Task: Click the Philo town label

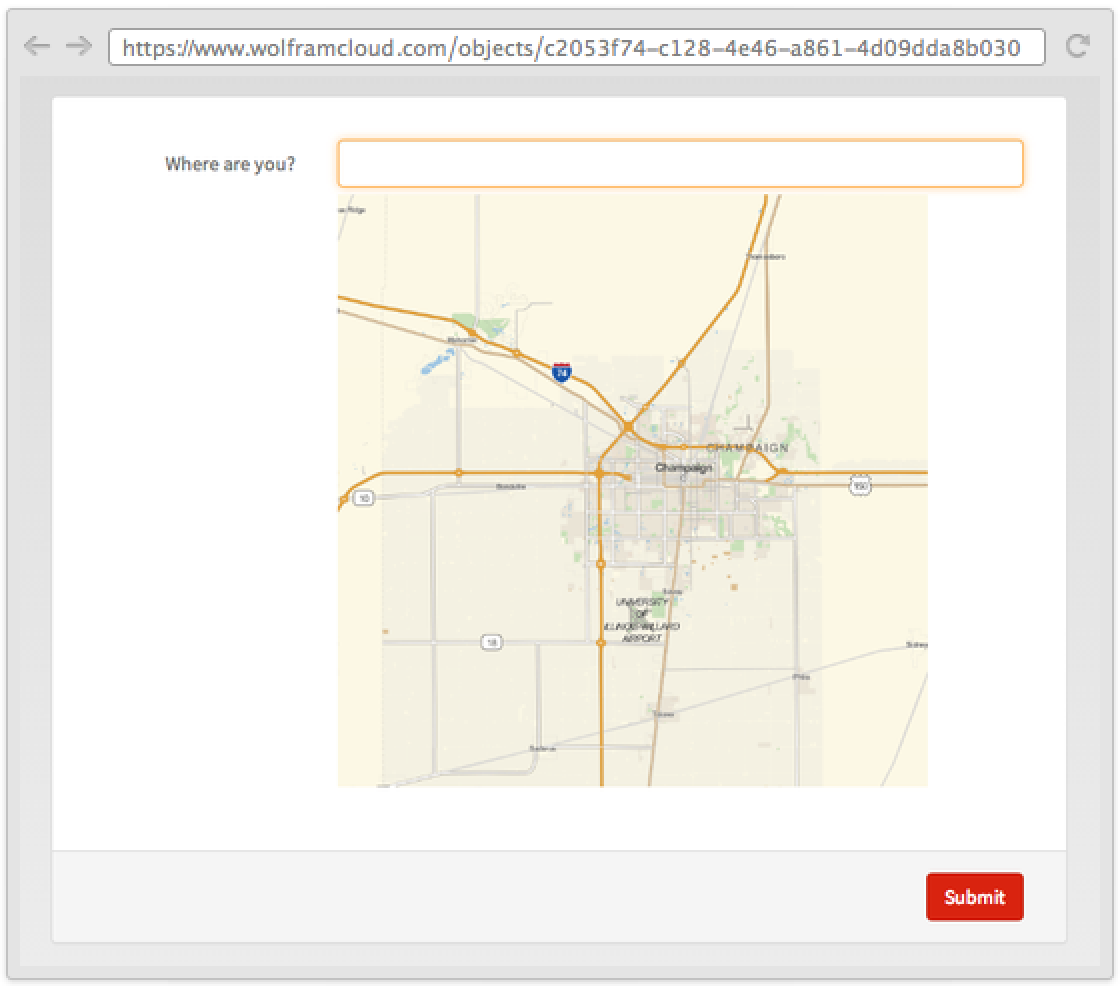Action: coord(801,677)
